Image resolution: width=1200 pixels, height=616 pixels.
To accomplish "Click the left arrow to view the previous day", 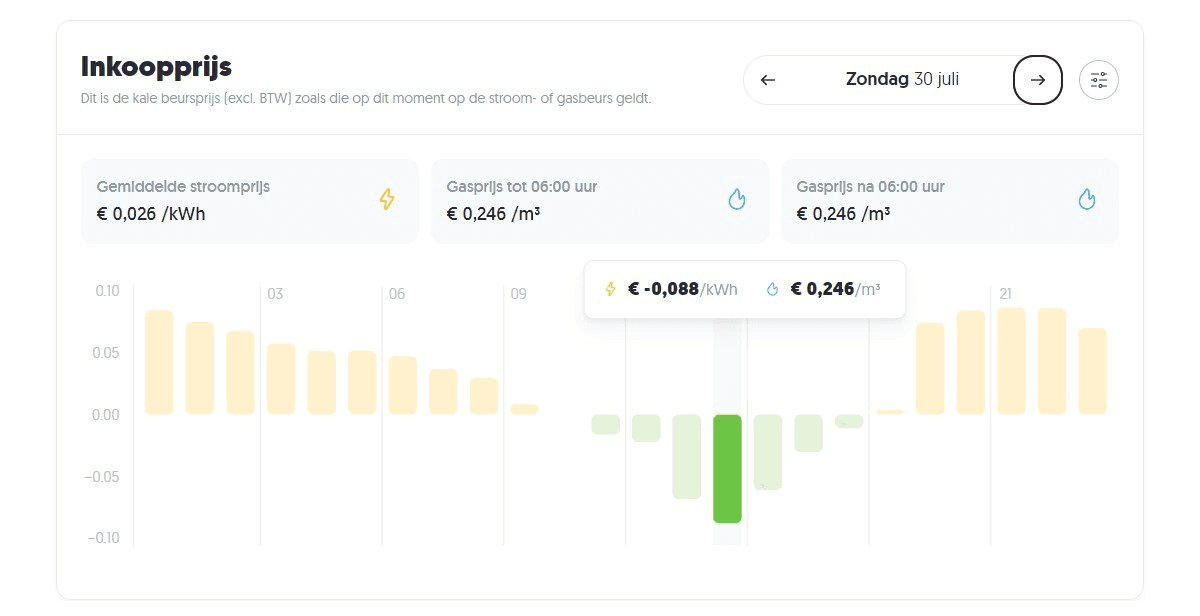I will point(767,79).
